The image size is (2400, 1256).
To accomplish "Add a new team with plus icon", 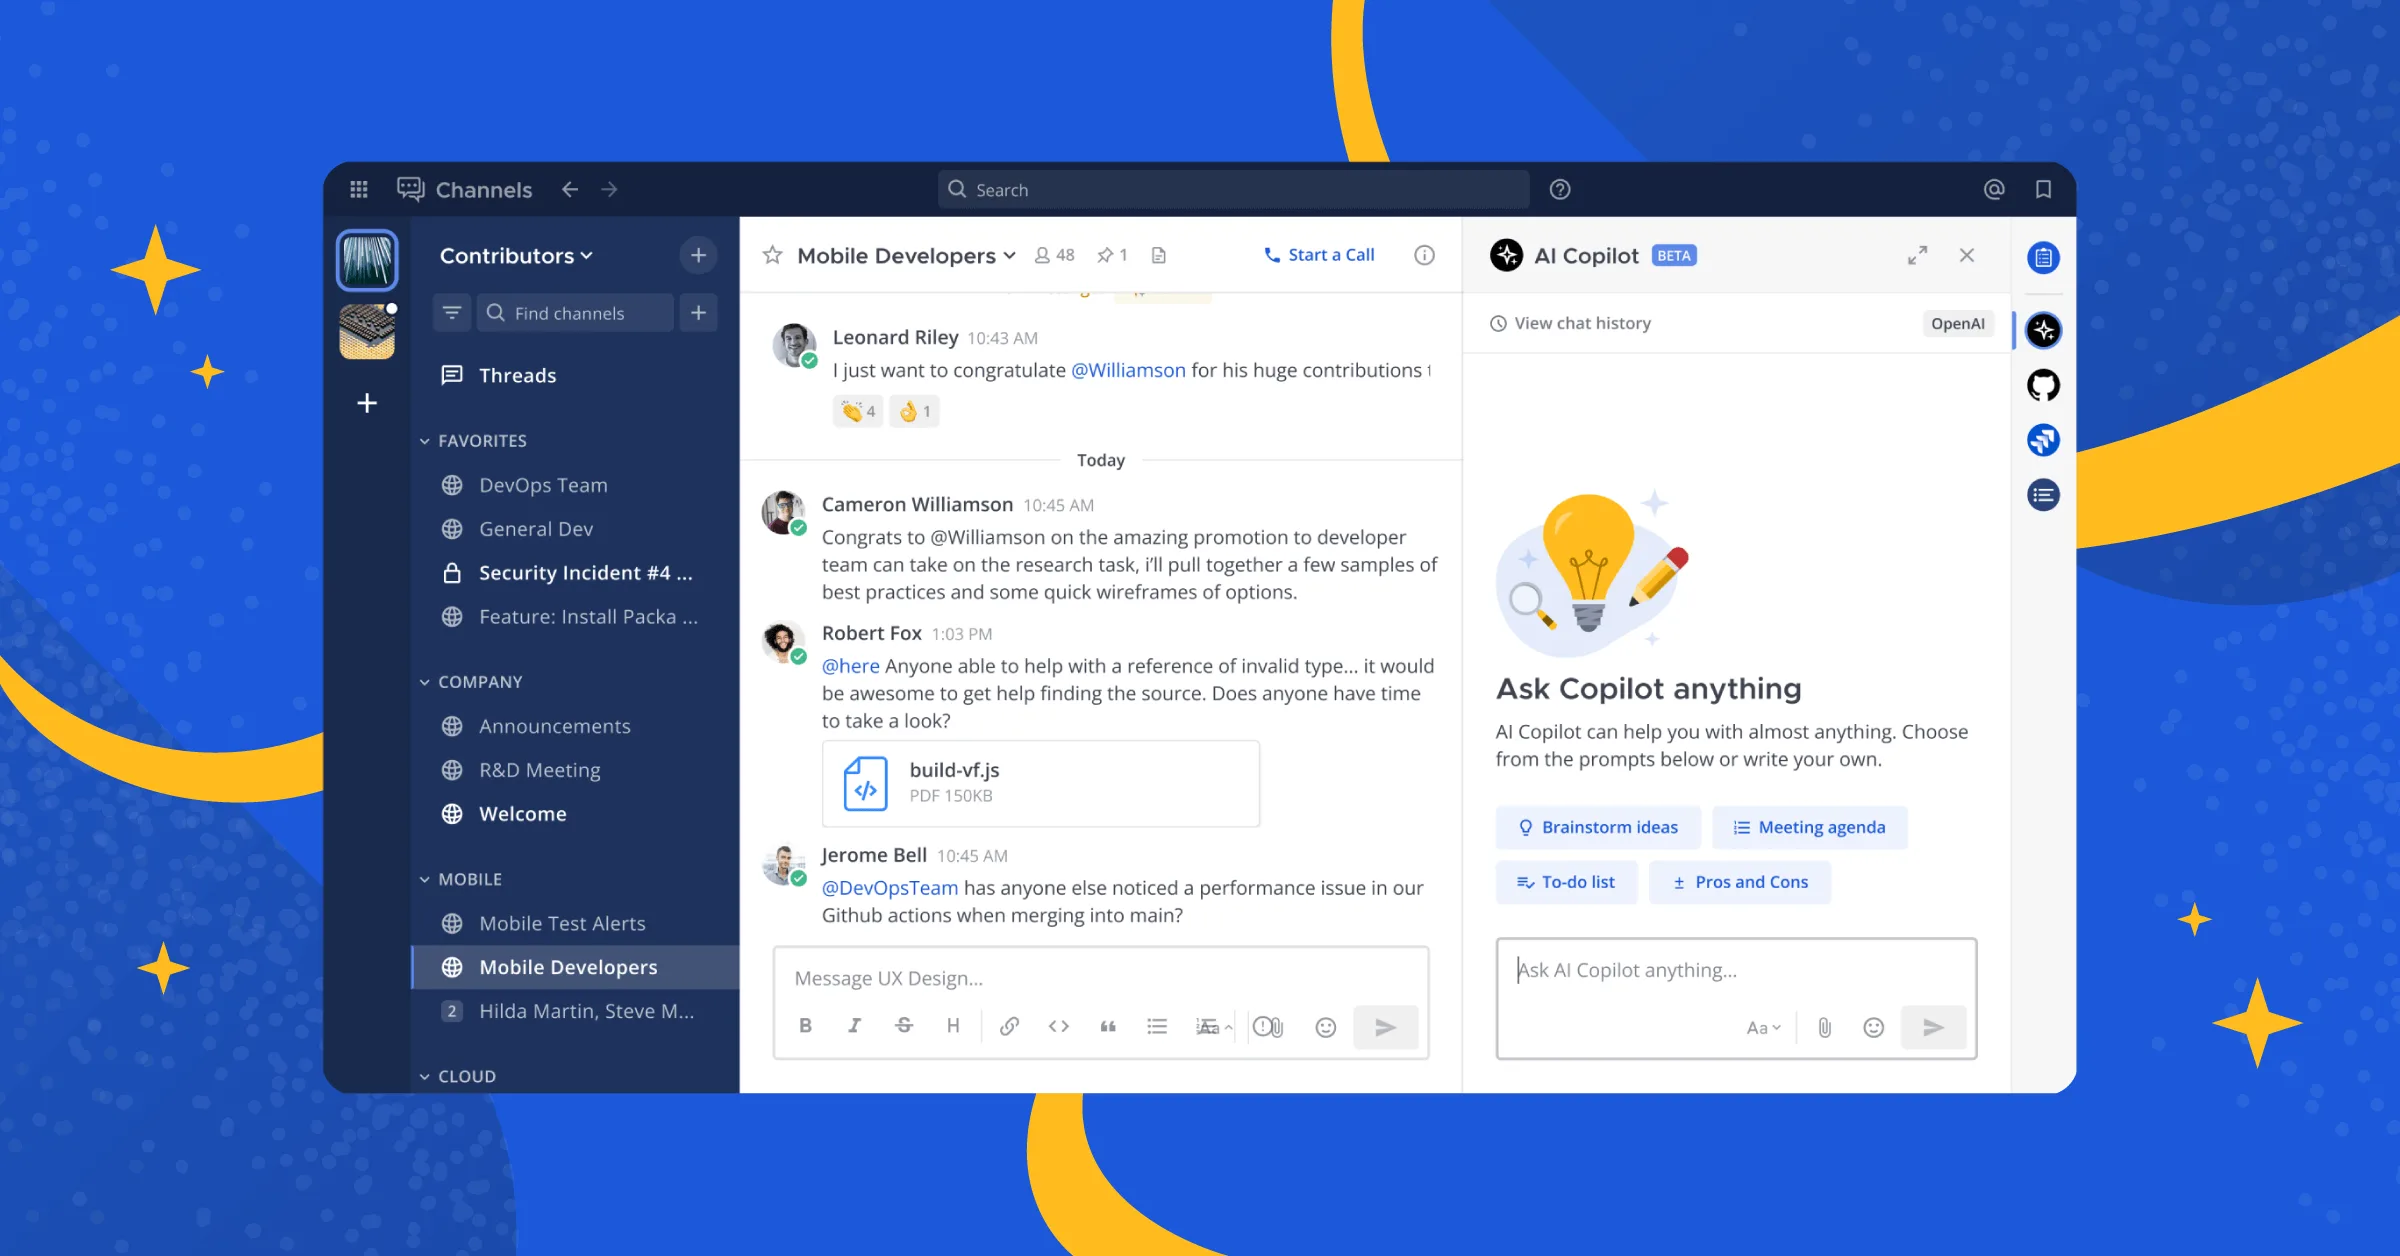I will point(367,403).
